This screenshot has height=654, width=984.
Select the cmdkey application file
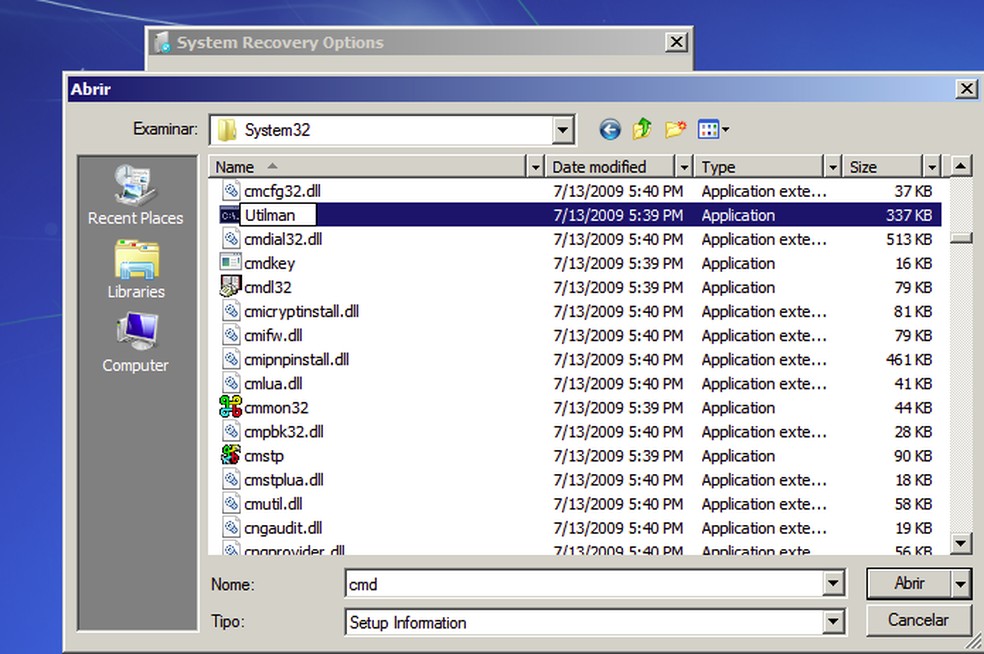click(269, 264)
